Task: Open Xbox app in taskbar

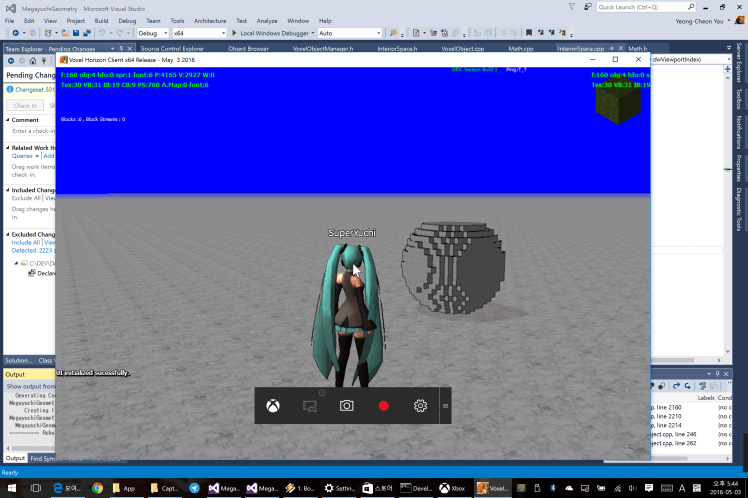Action: click(453, 488)
